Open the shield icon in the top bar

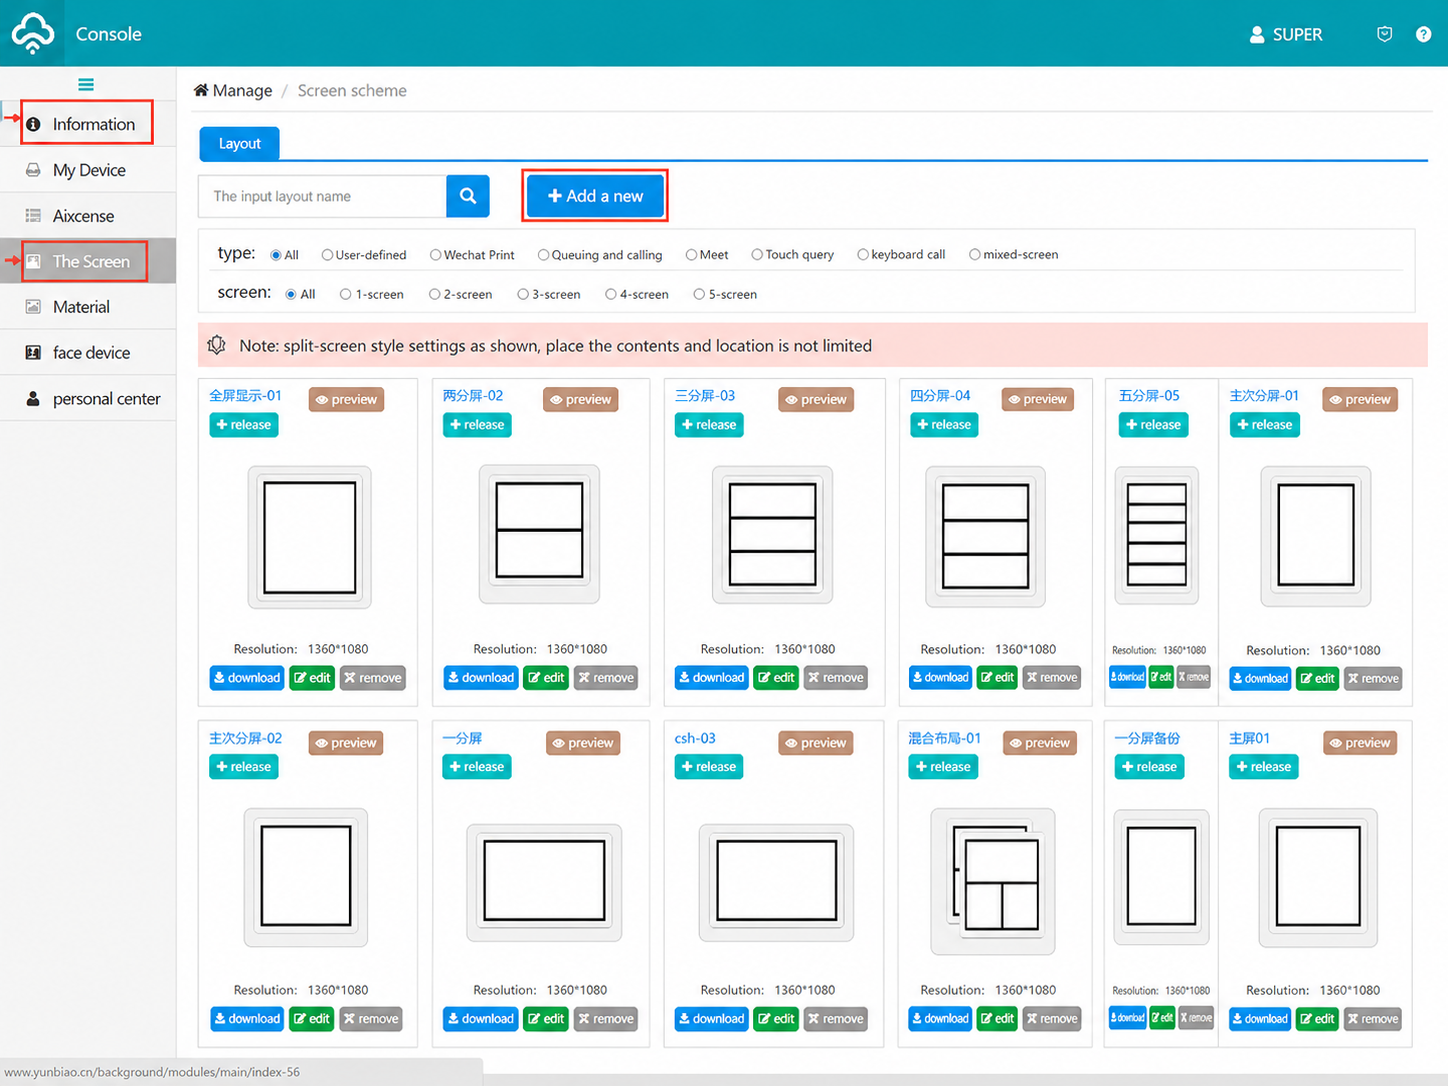[x=1384, y=34]
